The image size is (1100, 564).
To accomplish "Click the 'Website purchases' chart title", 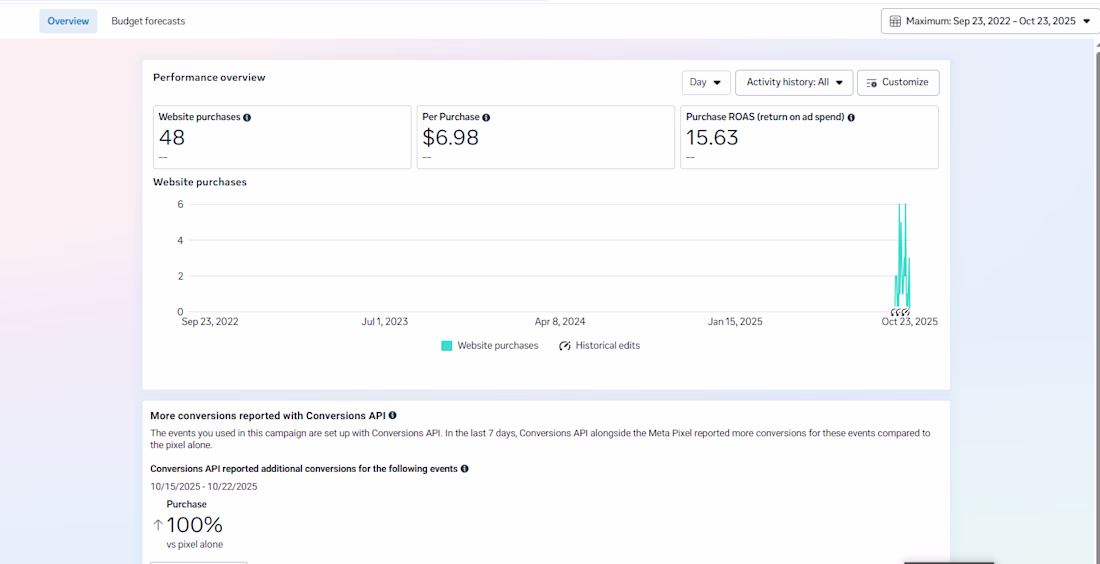I will [200, 182].
